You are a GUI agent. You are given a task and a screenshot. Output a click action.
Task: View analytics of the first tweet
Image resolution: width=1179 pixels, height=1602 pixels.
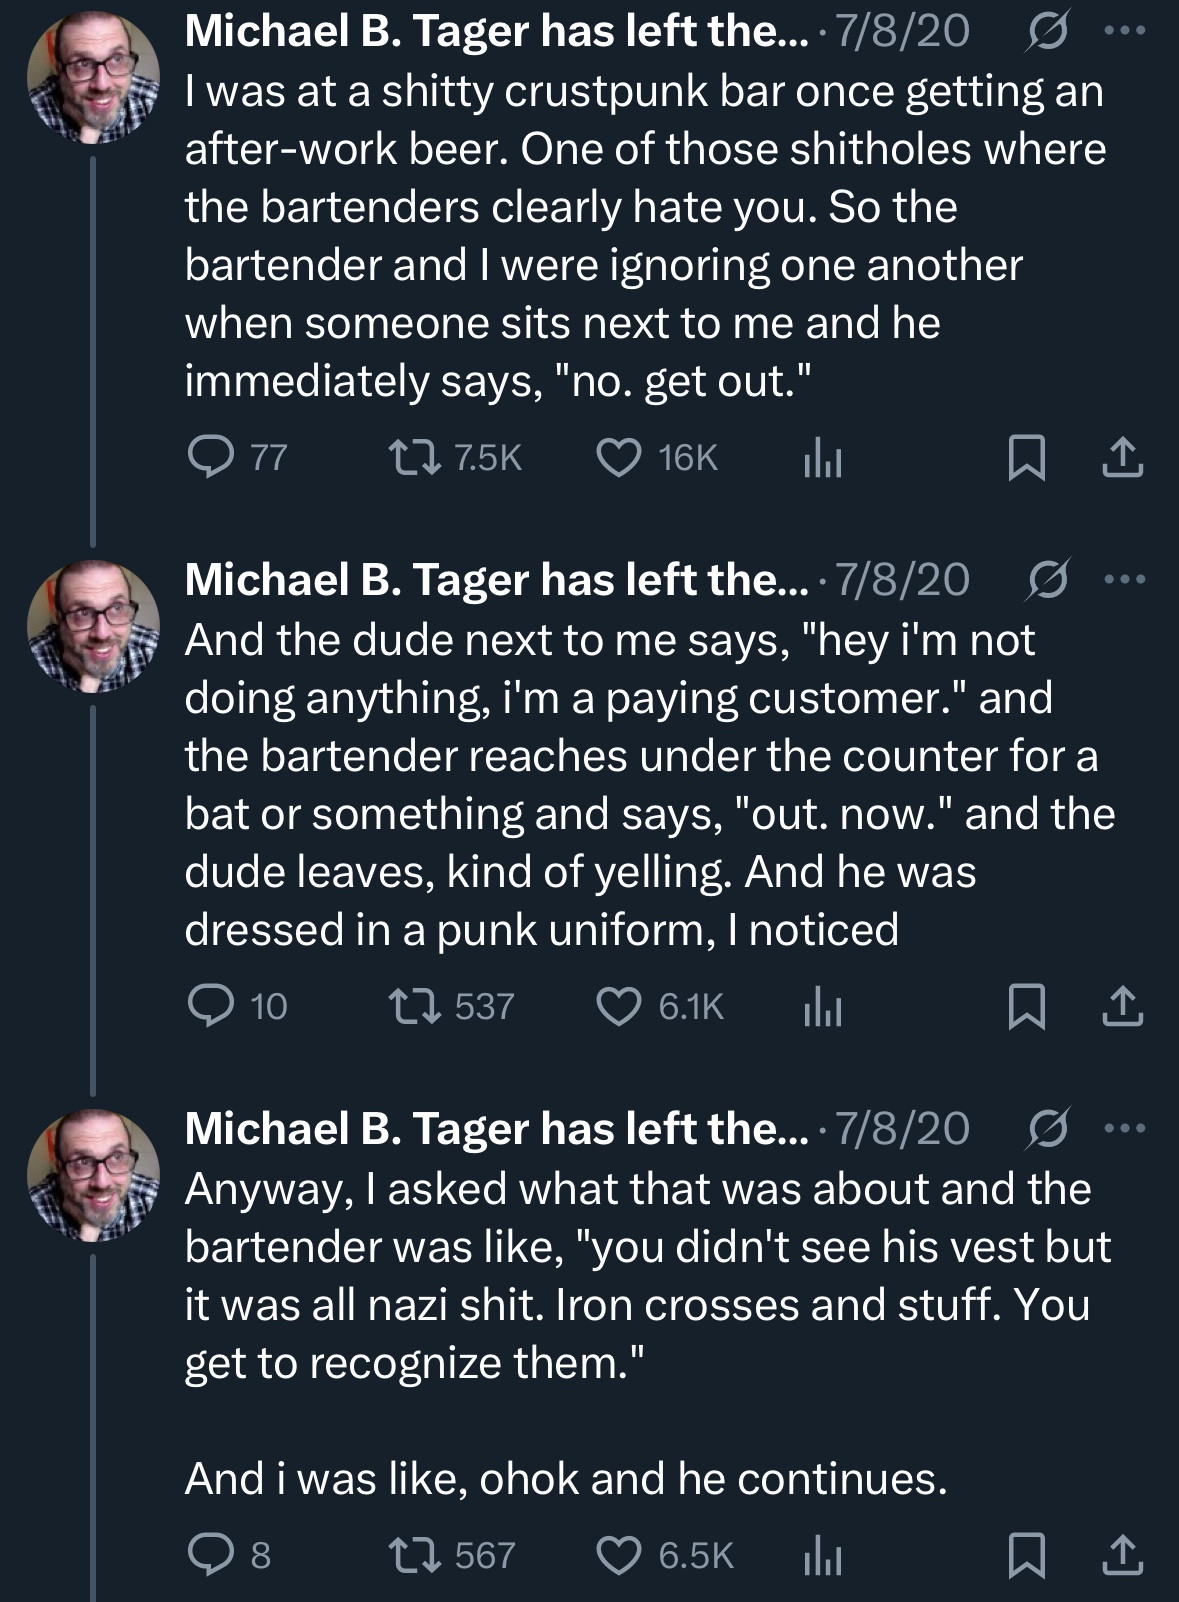pyautogui.click(x=822, y=458)
